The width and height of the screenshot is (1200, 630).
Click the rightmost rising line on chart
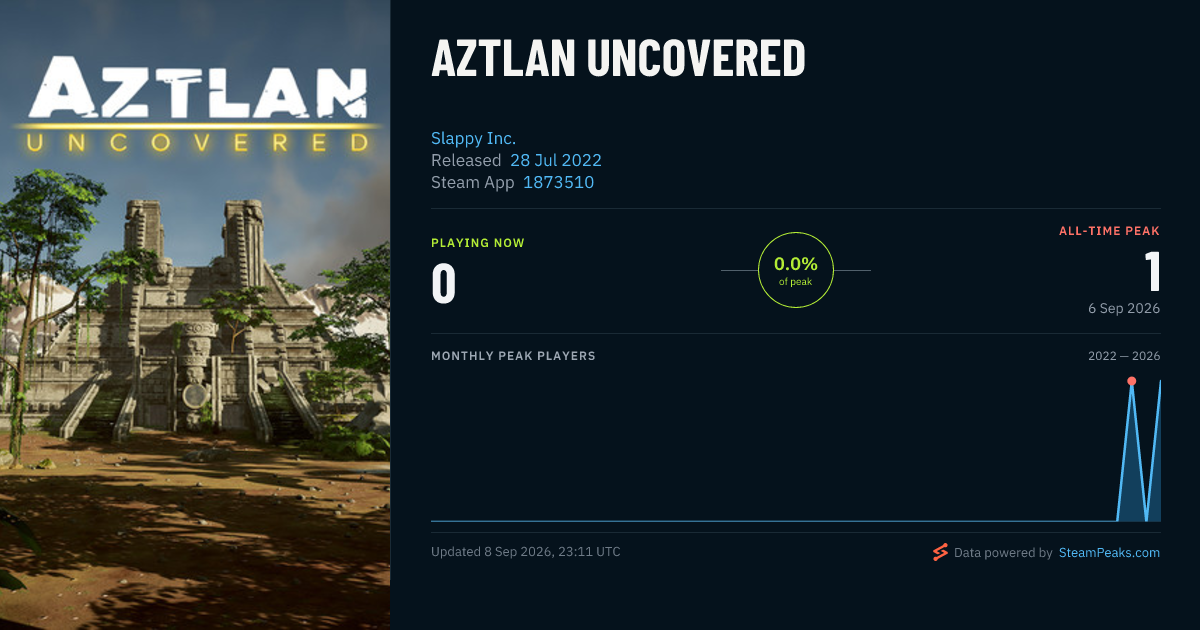1154,450
